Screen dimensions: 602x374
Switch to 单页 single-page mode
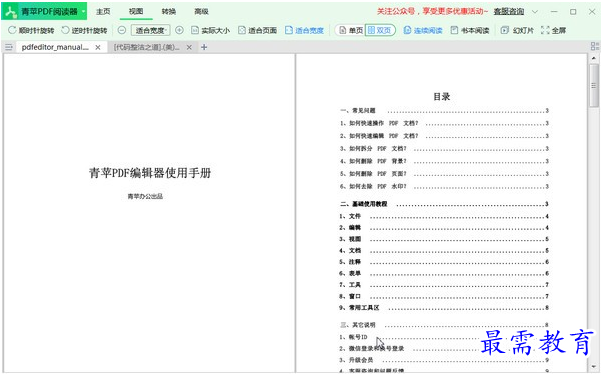351,30
